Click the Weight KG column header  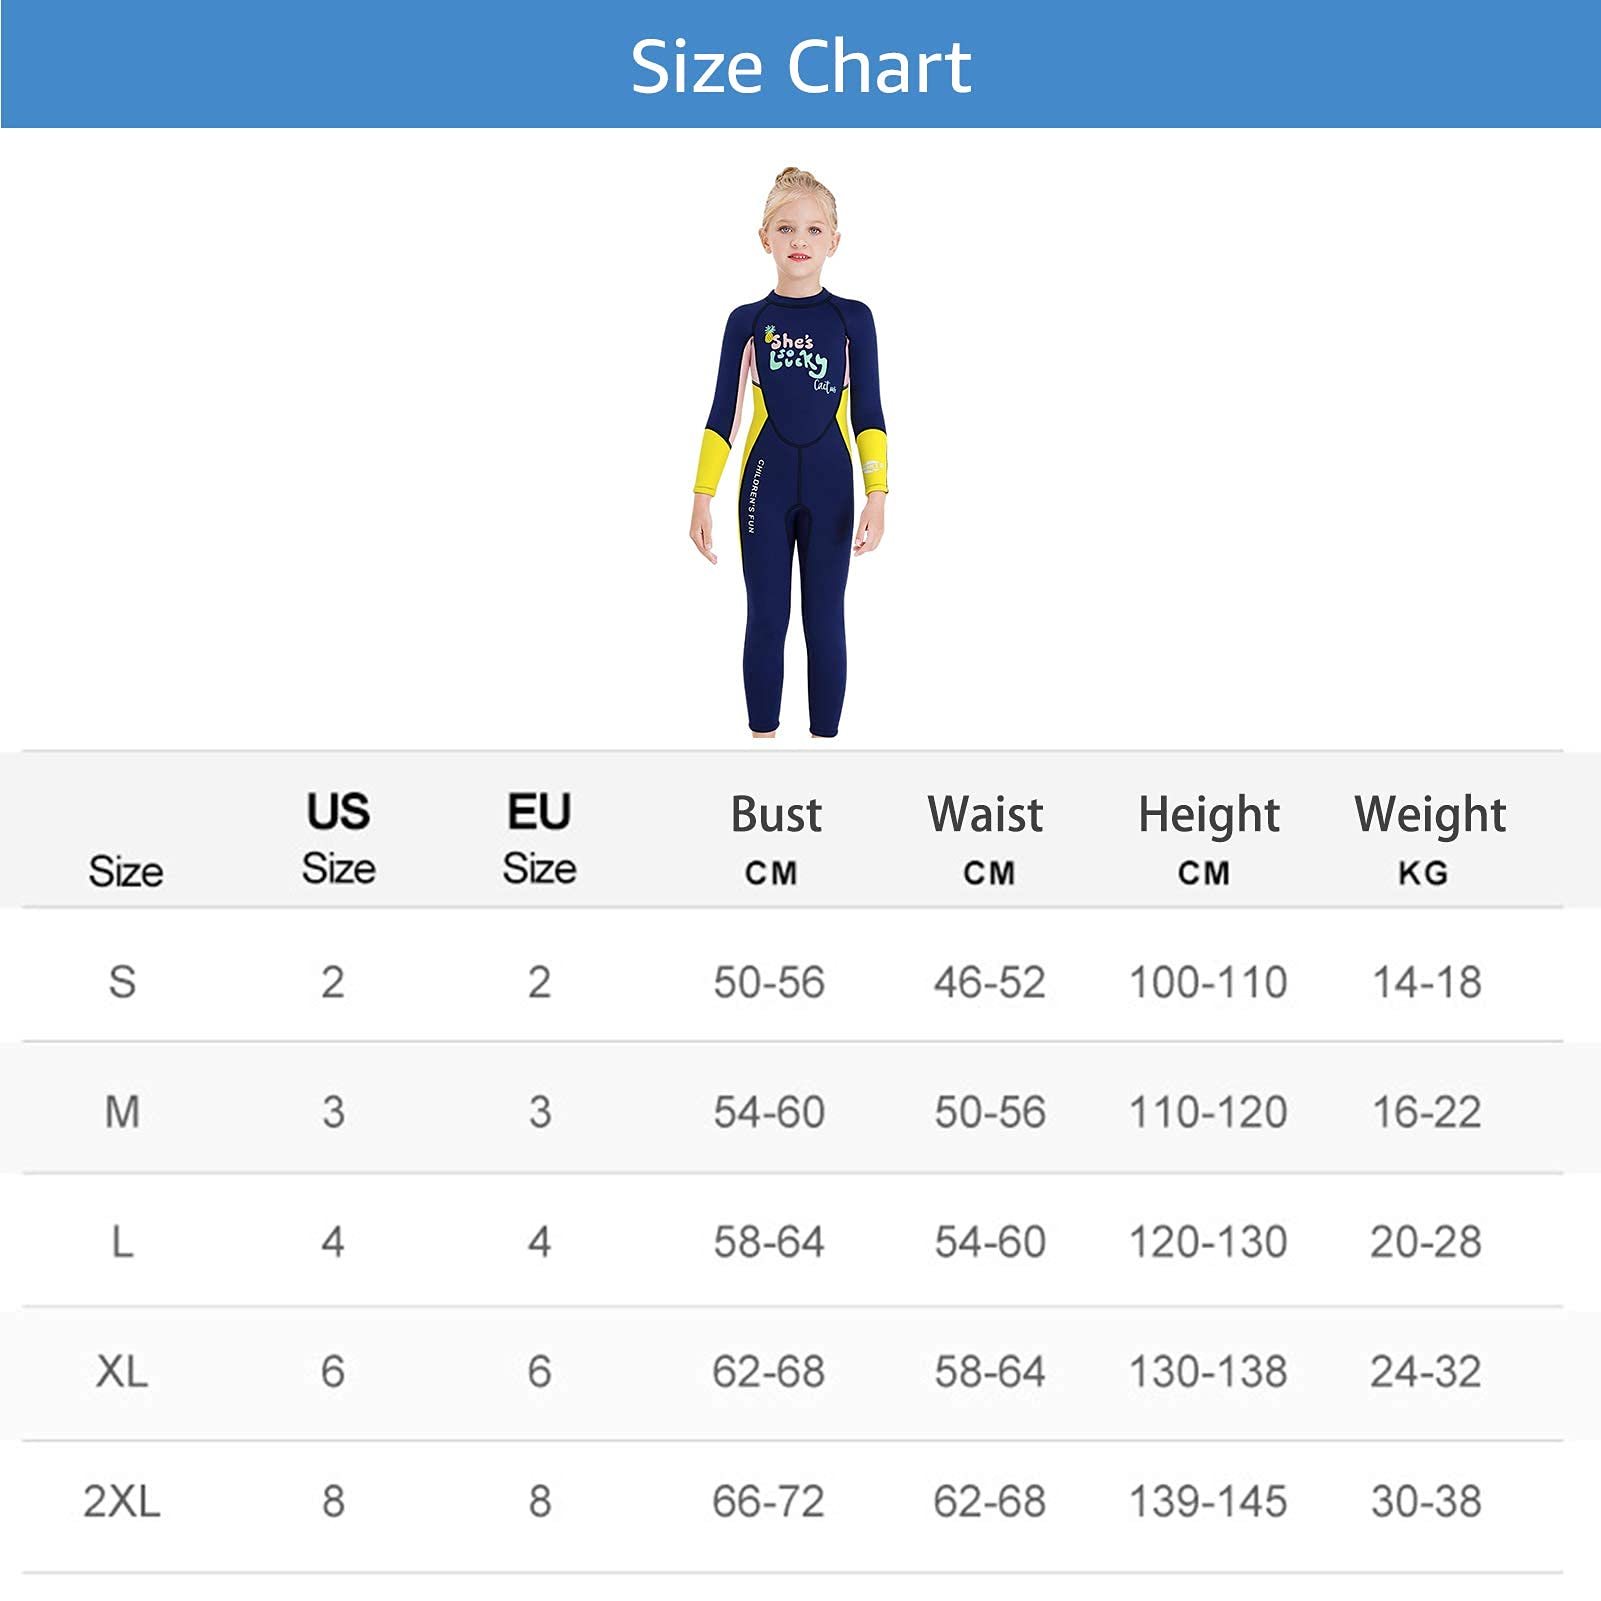tap(1429, 840)
